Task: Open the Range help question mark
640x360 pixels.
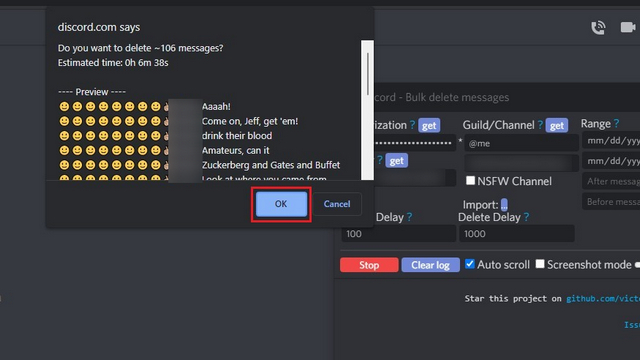Action: pos(616,123)
